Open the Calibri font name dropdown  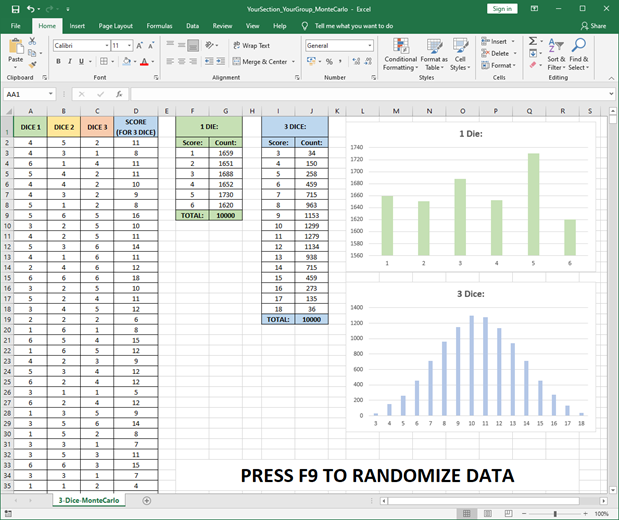pos(107,46)
